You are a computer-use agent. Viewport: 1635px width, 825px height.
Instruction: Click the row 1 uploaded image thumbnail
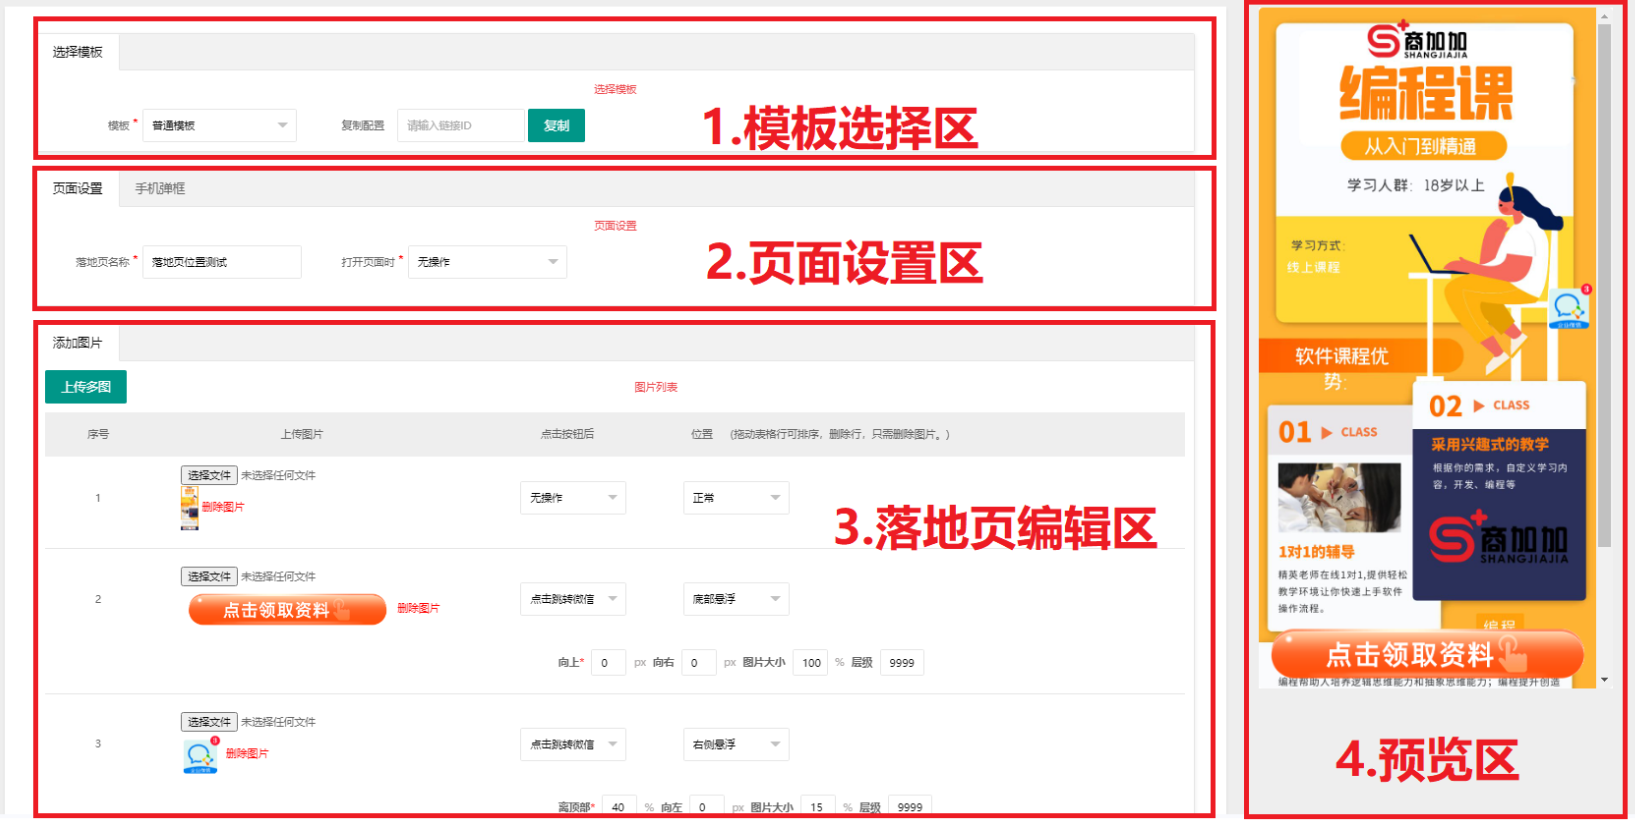(189, 507)
